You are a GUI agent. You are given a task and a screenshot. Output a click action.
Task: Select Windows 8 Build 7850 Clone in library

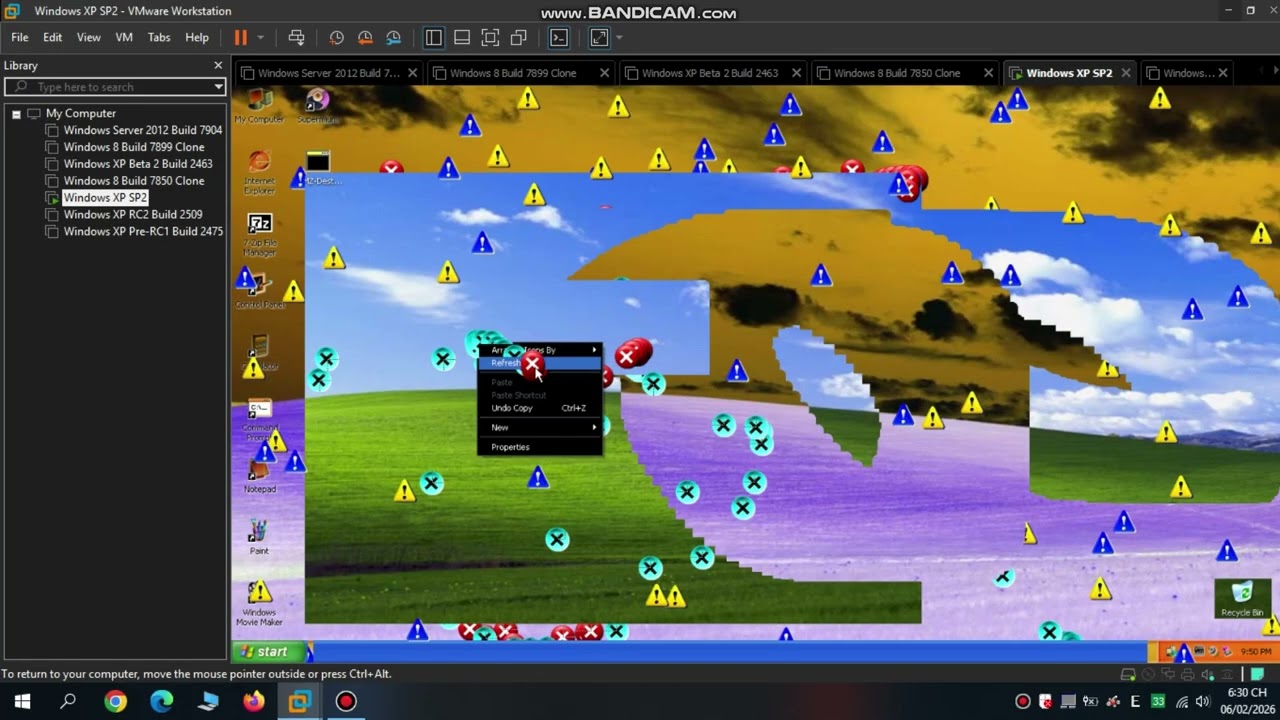[134, 181]
